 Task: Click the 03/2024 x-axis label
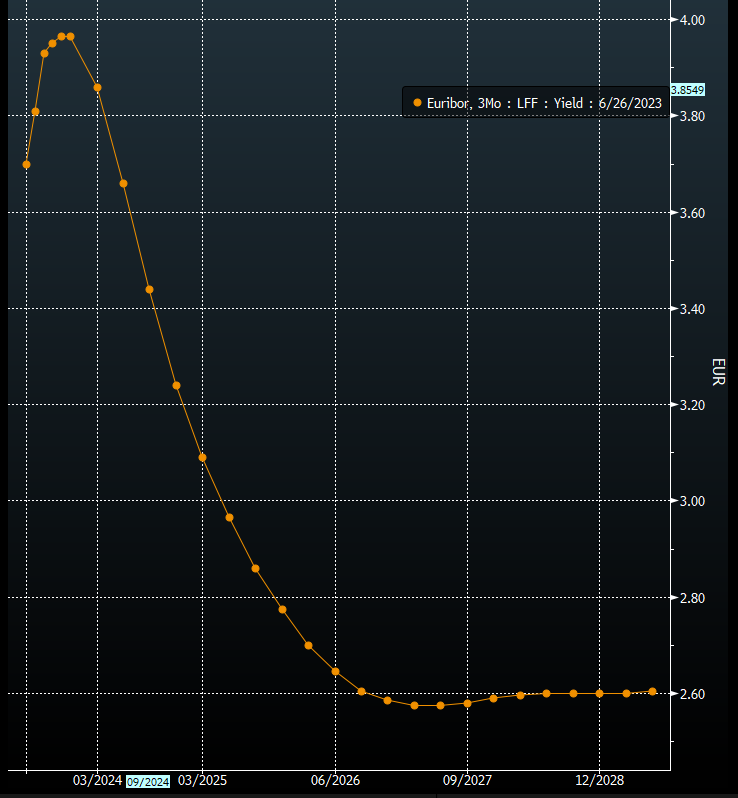point(98,780)
